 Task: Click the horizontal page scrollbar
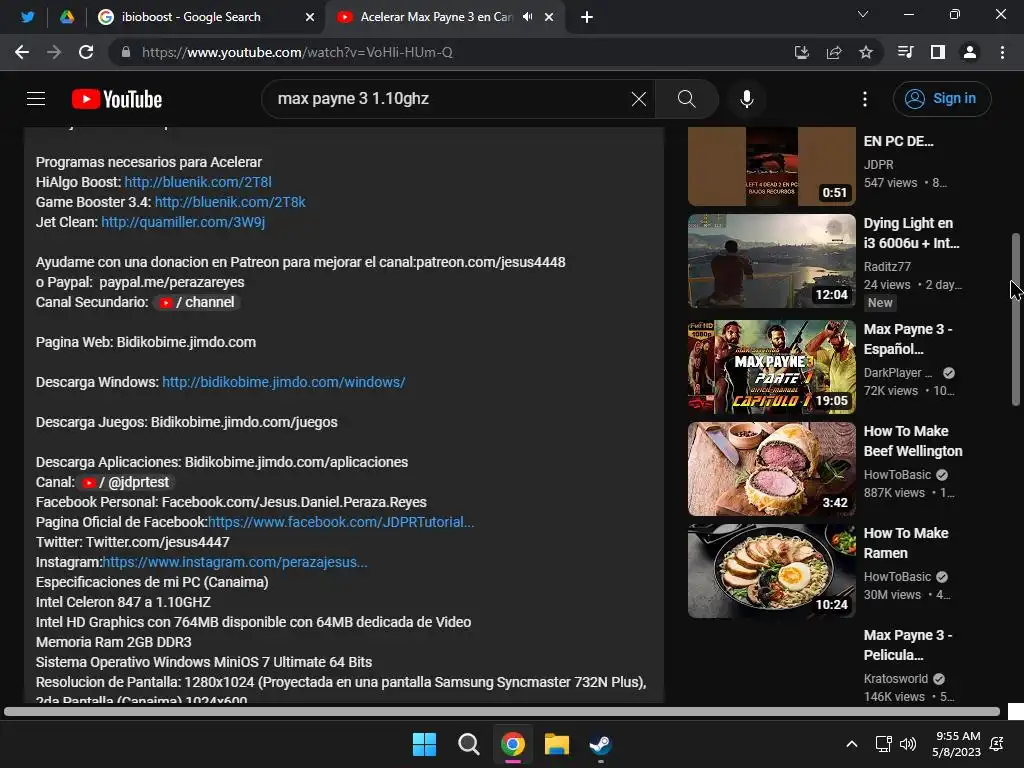(502, 711)
